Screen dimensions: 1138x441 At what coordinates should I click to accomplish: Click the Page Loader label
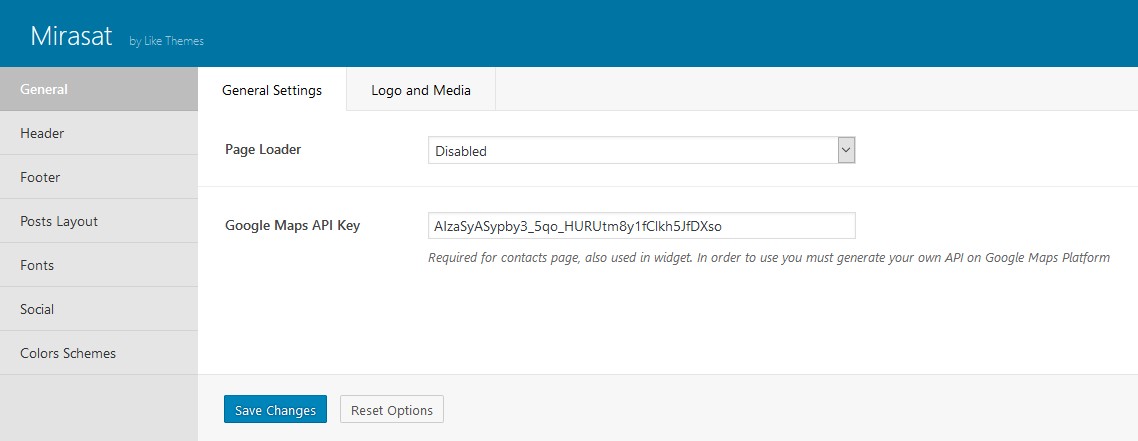pos(263,149)
